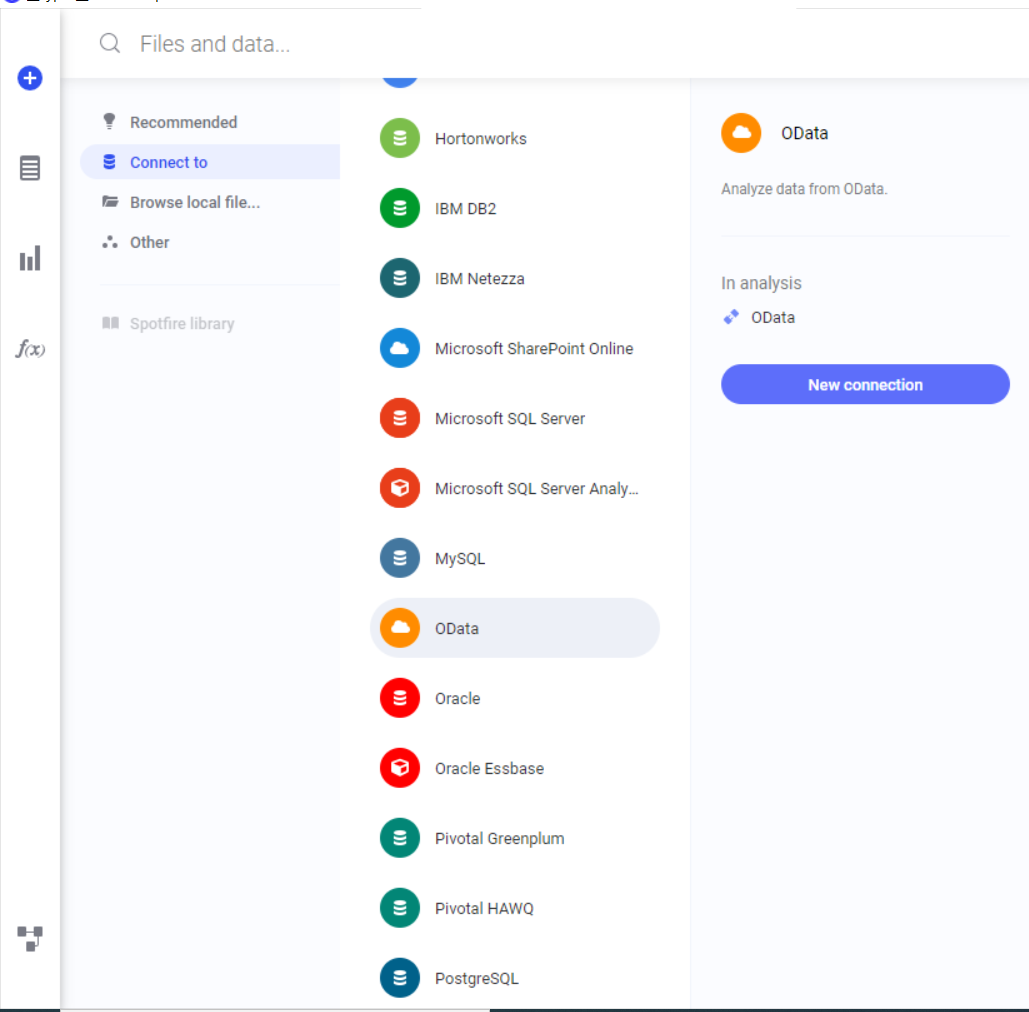
Task: Open the f(x) analytics tools icon
Action: (x=30, y=348)
